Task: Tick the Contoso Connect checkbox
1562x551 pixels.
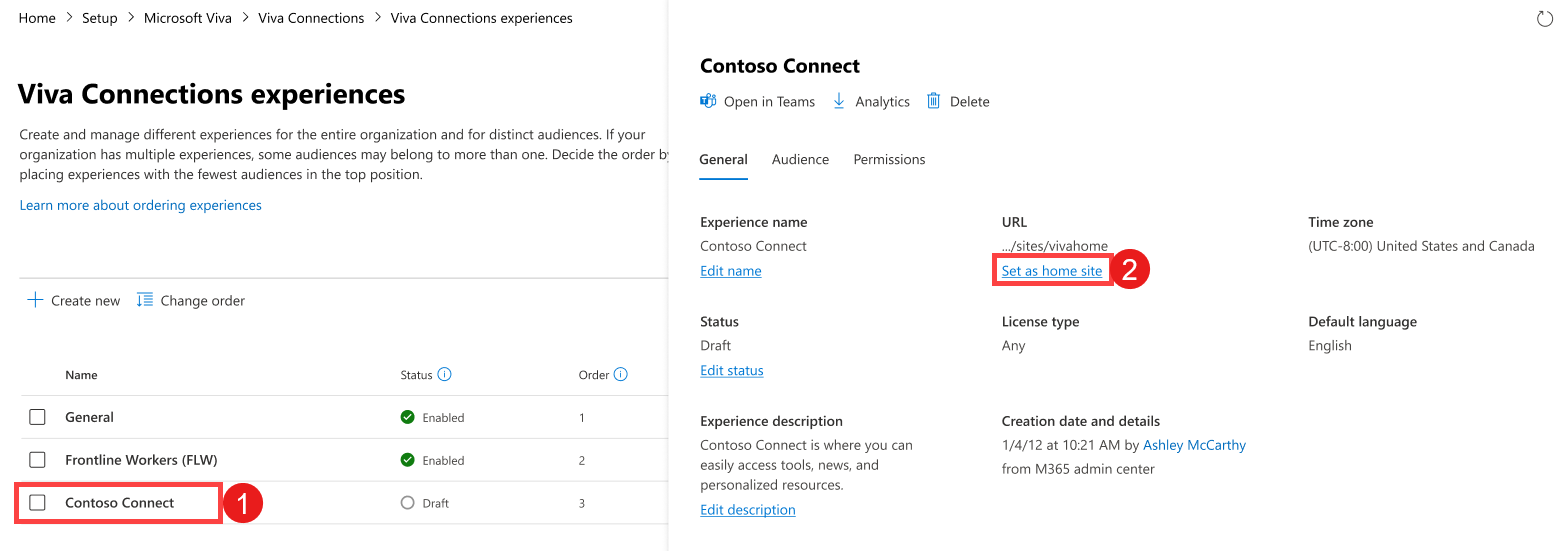Action: [37, 503]
